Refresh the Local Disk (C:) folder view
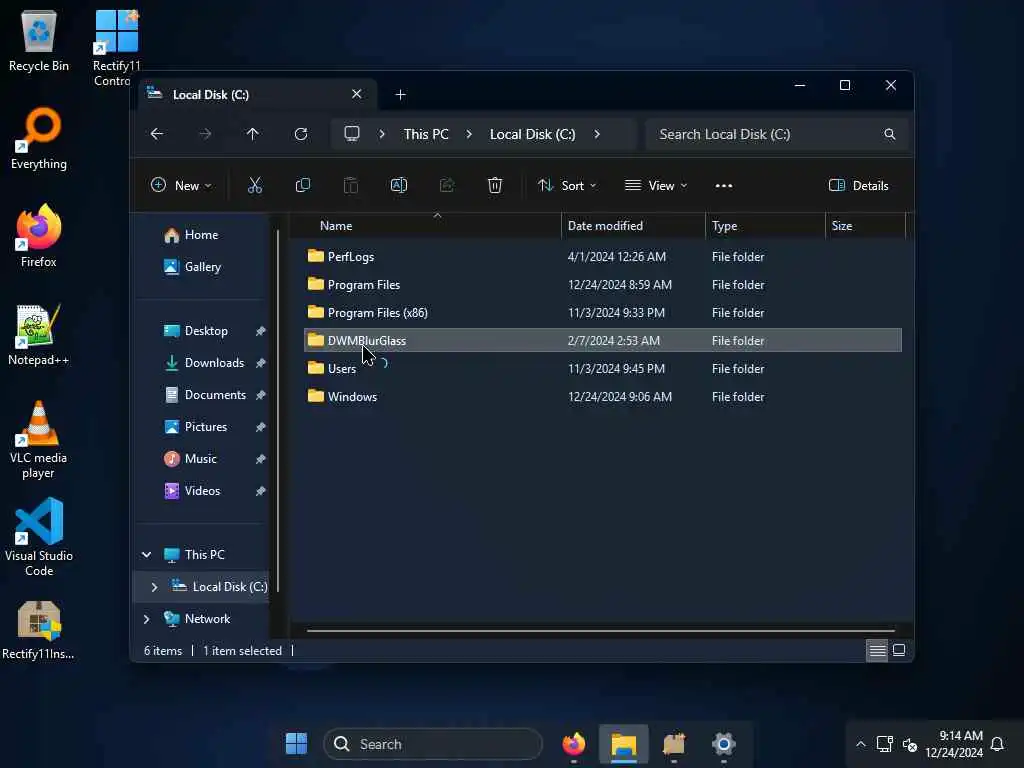 coord(300,134)
